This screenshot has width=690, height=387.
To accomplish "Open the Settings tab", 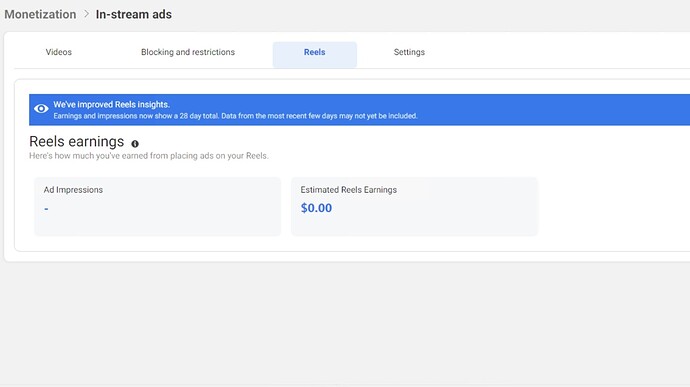I will (x=409, y=52).
